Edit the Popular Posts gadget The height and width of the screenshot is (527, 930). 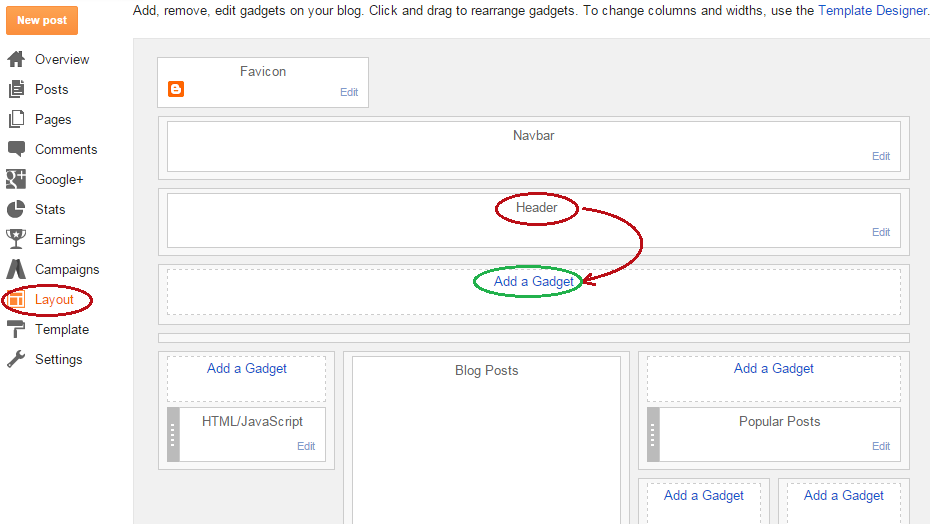(x=881, y=446)
